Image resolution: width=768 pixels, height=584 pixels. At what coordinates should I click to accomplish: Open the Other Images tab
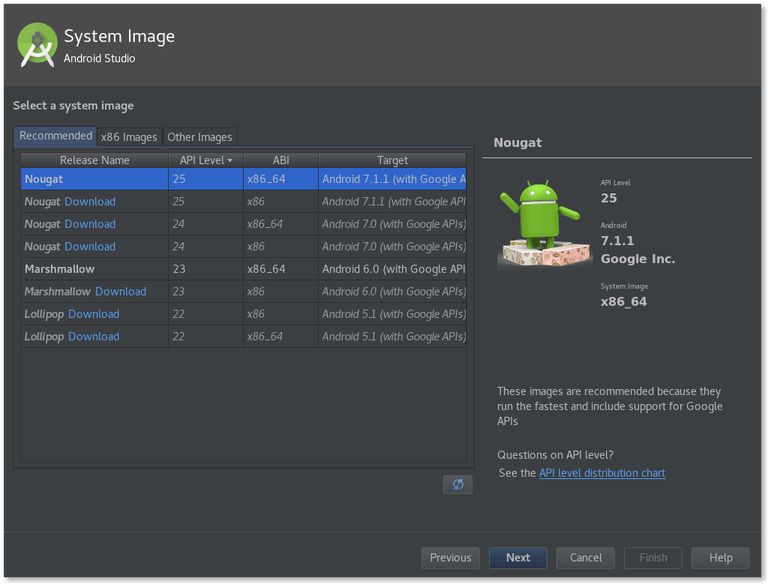point(200,137)
